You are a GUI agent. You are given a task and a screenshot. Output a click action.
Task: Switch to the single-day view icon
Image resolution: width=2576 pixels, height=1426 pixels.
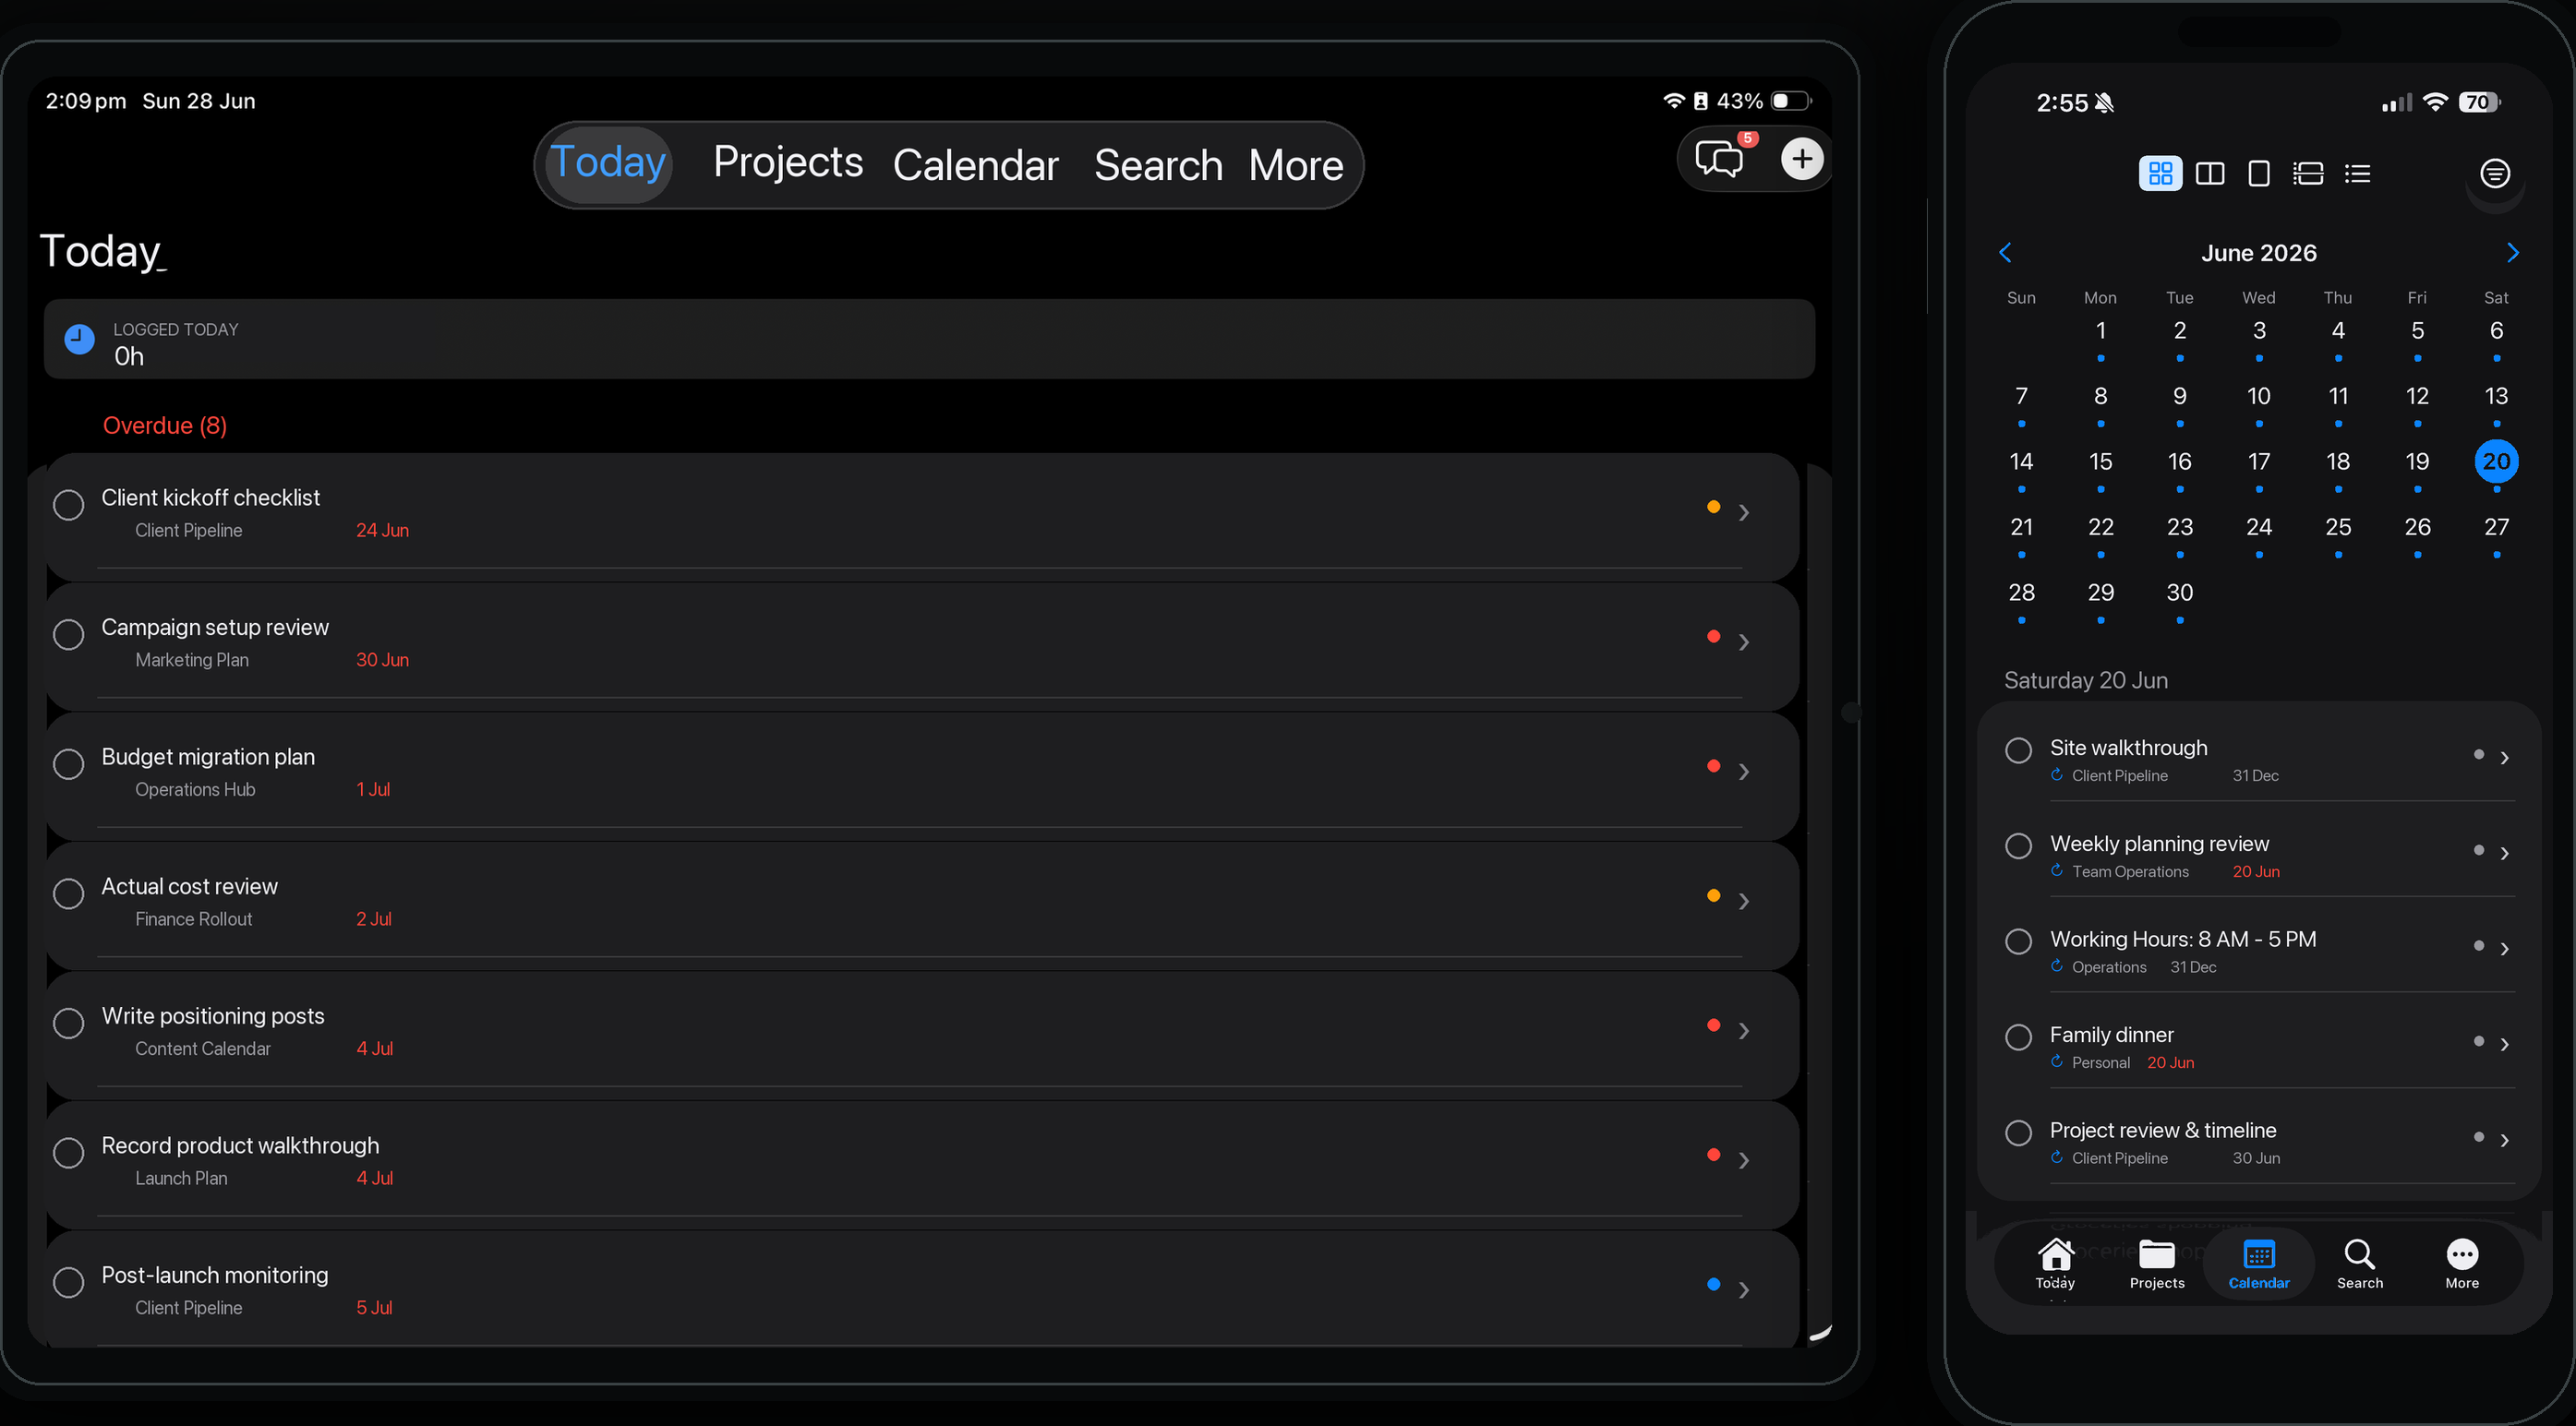pos(2258,173)
